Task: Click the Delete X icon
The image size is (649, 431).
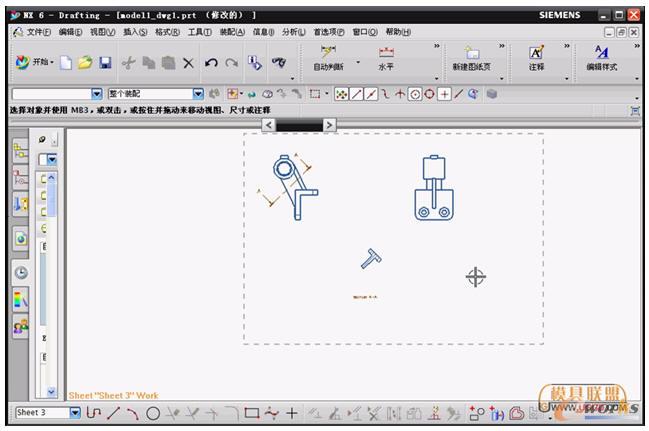Action: [x=188, y=63]
